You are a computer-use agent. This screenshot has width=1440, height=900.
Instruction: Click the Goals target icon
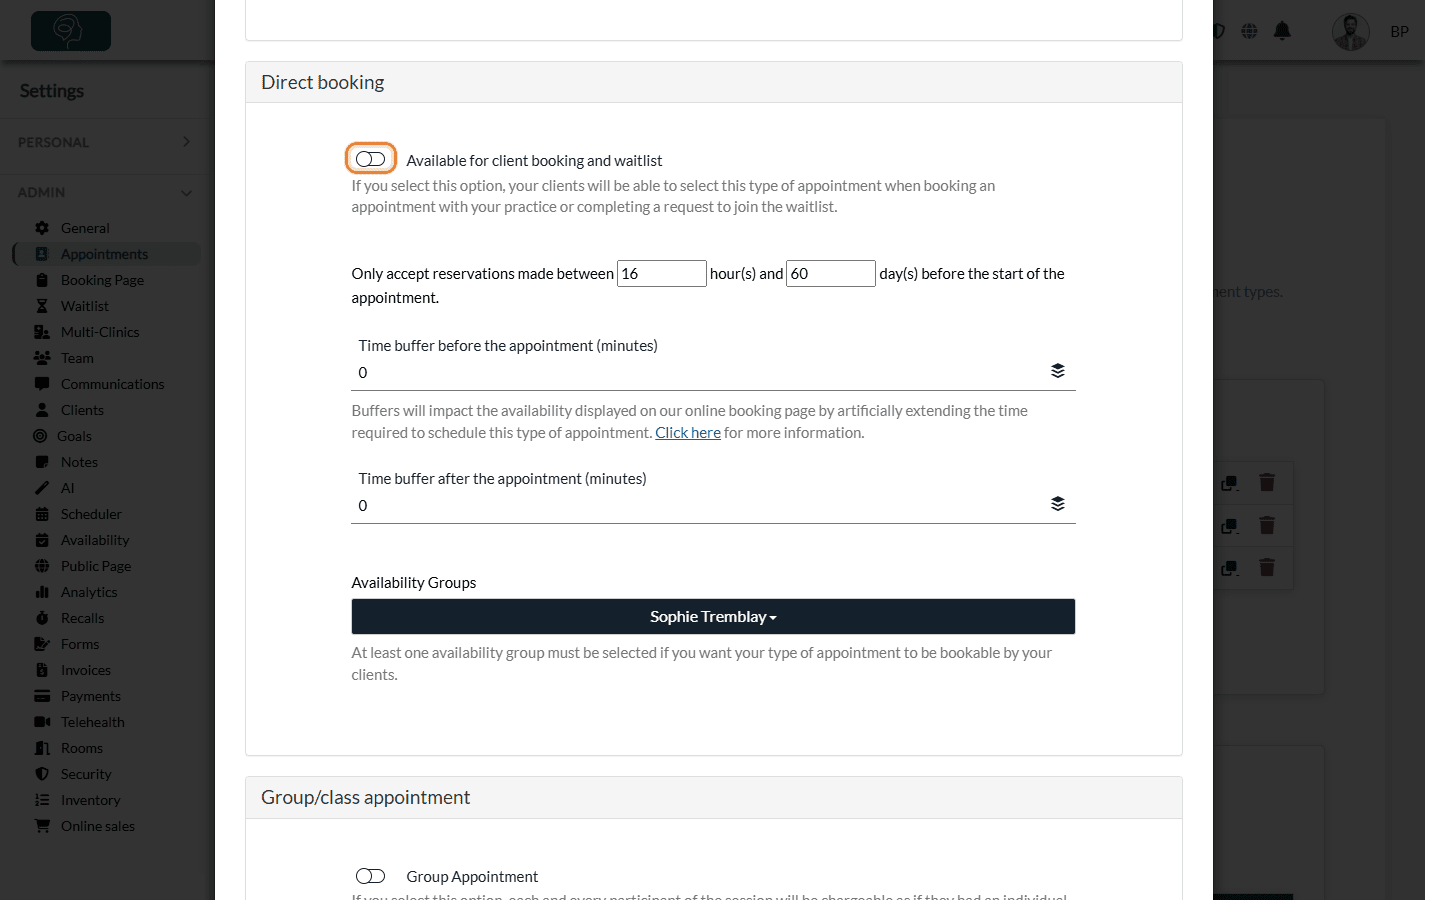point(40,436)
